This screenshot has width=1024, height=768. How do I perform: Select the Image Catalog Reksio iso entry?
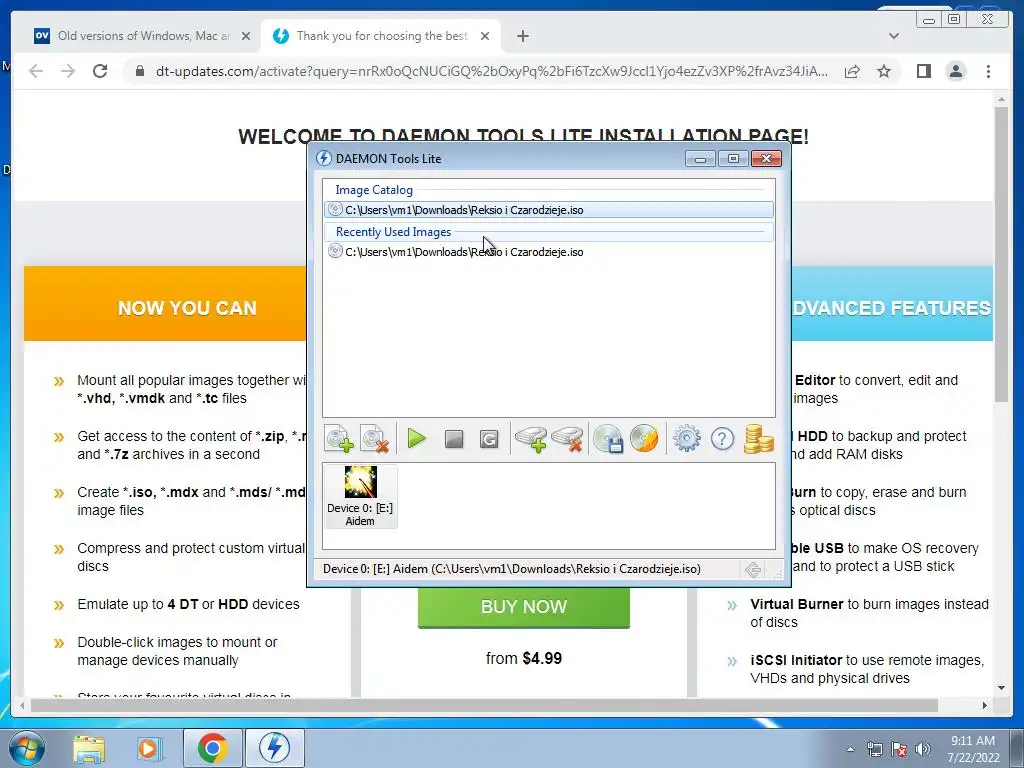[x=549, y=210]
